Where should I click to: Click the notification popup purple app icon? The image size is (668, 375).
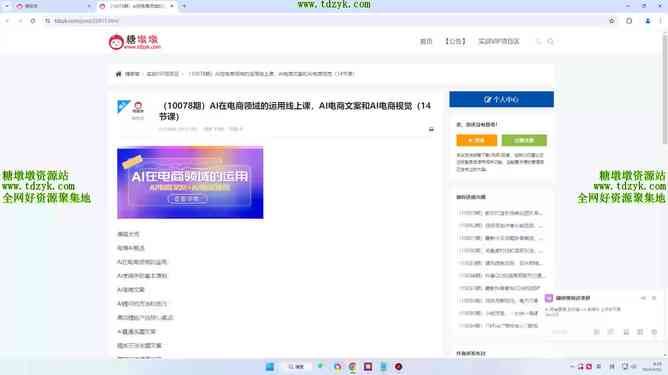(x=549, y=298)
